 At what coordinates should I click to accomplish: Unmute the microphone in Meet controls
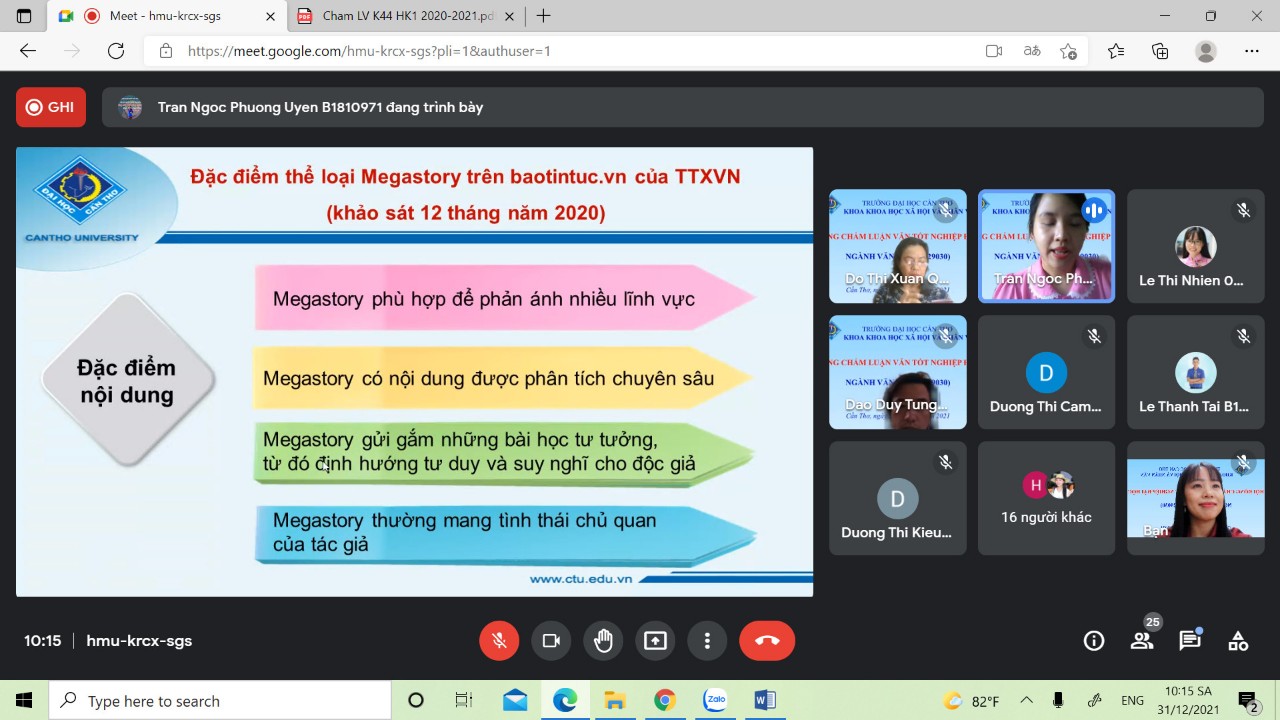coord(499,641)
